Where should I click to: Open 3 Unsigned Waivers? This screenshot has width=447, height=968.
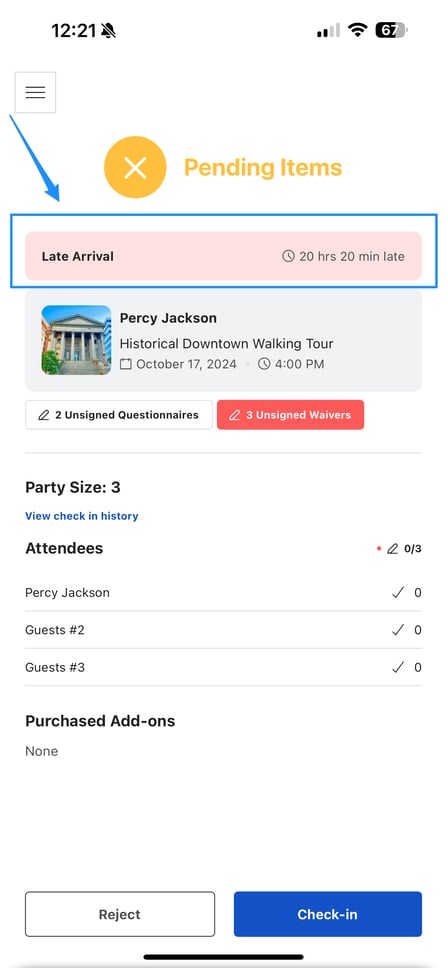(290, 415)
